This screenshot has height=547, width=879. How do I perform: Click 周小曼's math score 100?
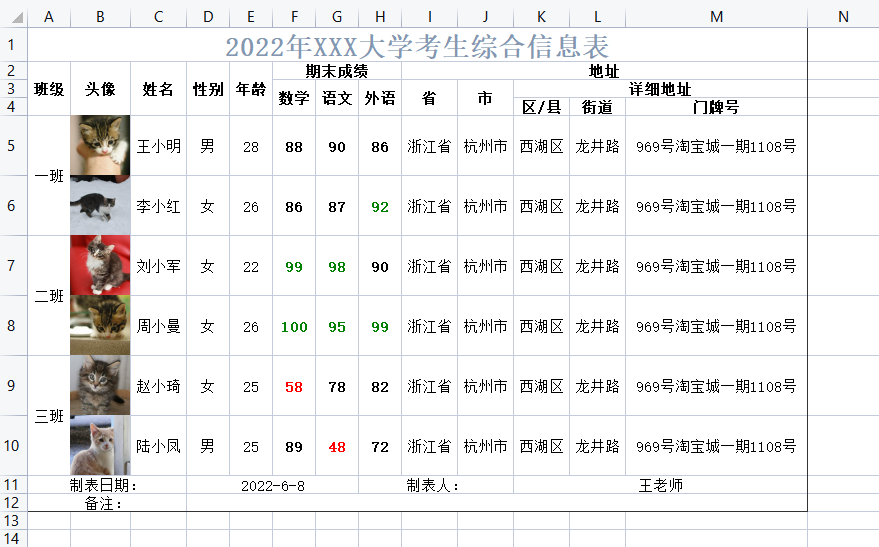pyautogui.click(x=294, y=326)
